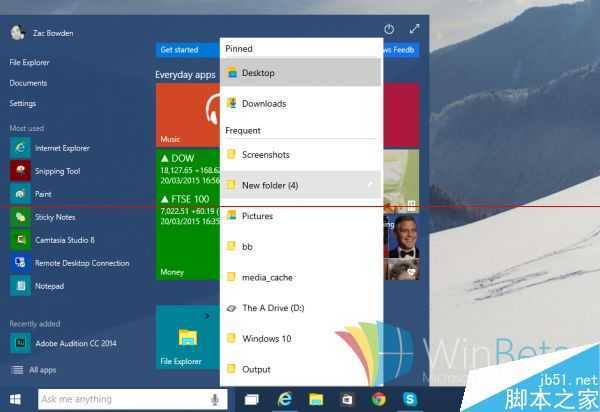Click All apps text
This screenshot has height=412, width=600.
pyautogui.click(x=42, y=370)
